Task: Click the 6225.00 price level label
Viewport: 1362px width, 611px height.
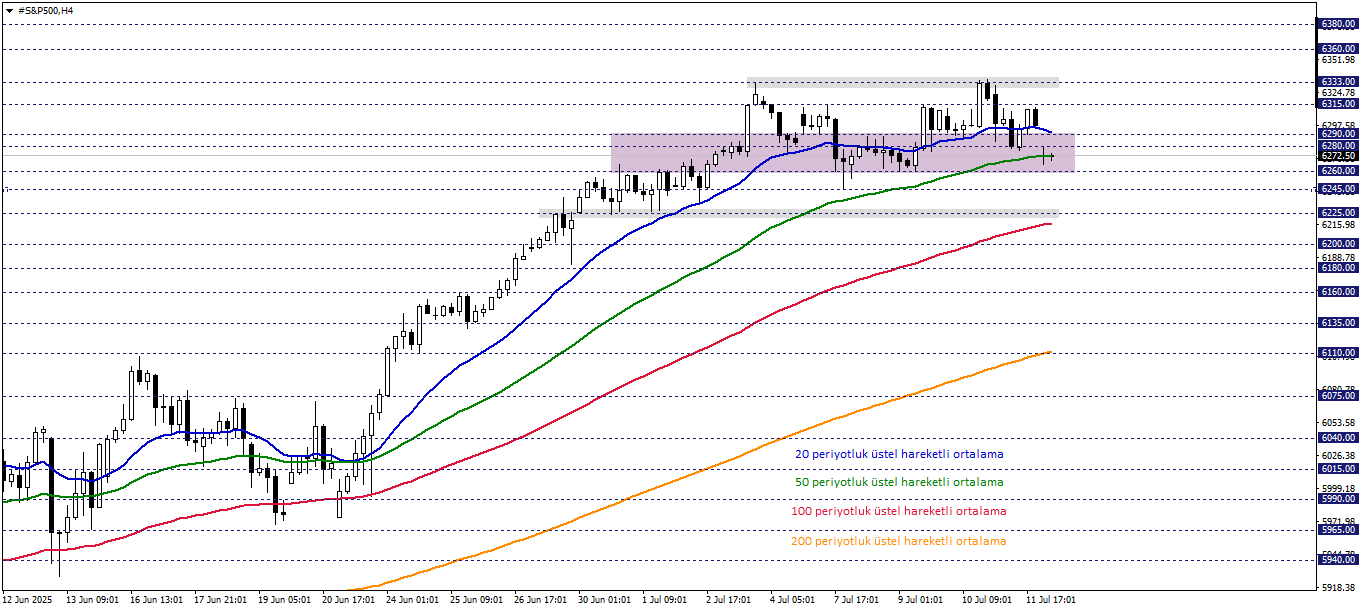Action: point(1338,212)
